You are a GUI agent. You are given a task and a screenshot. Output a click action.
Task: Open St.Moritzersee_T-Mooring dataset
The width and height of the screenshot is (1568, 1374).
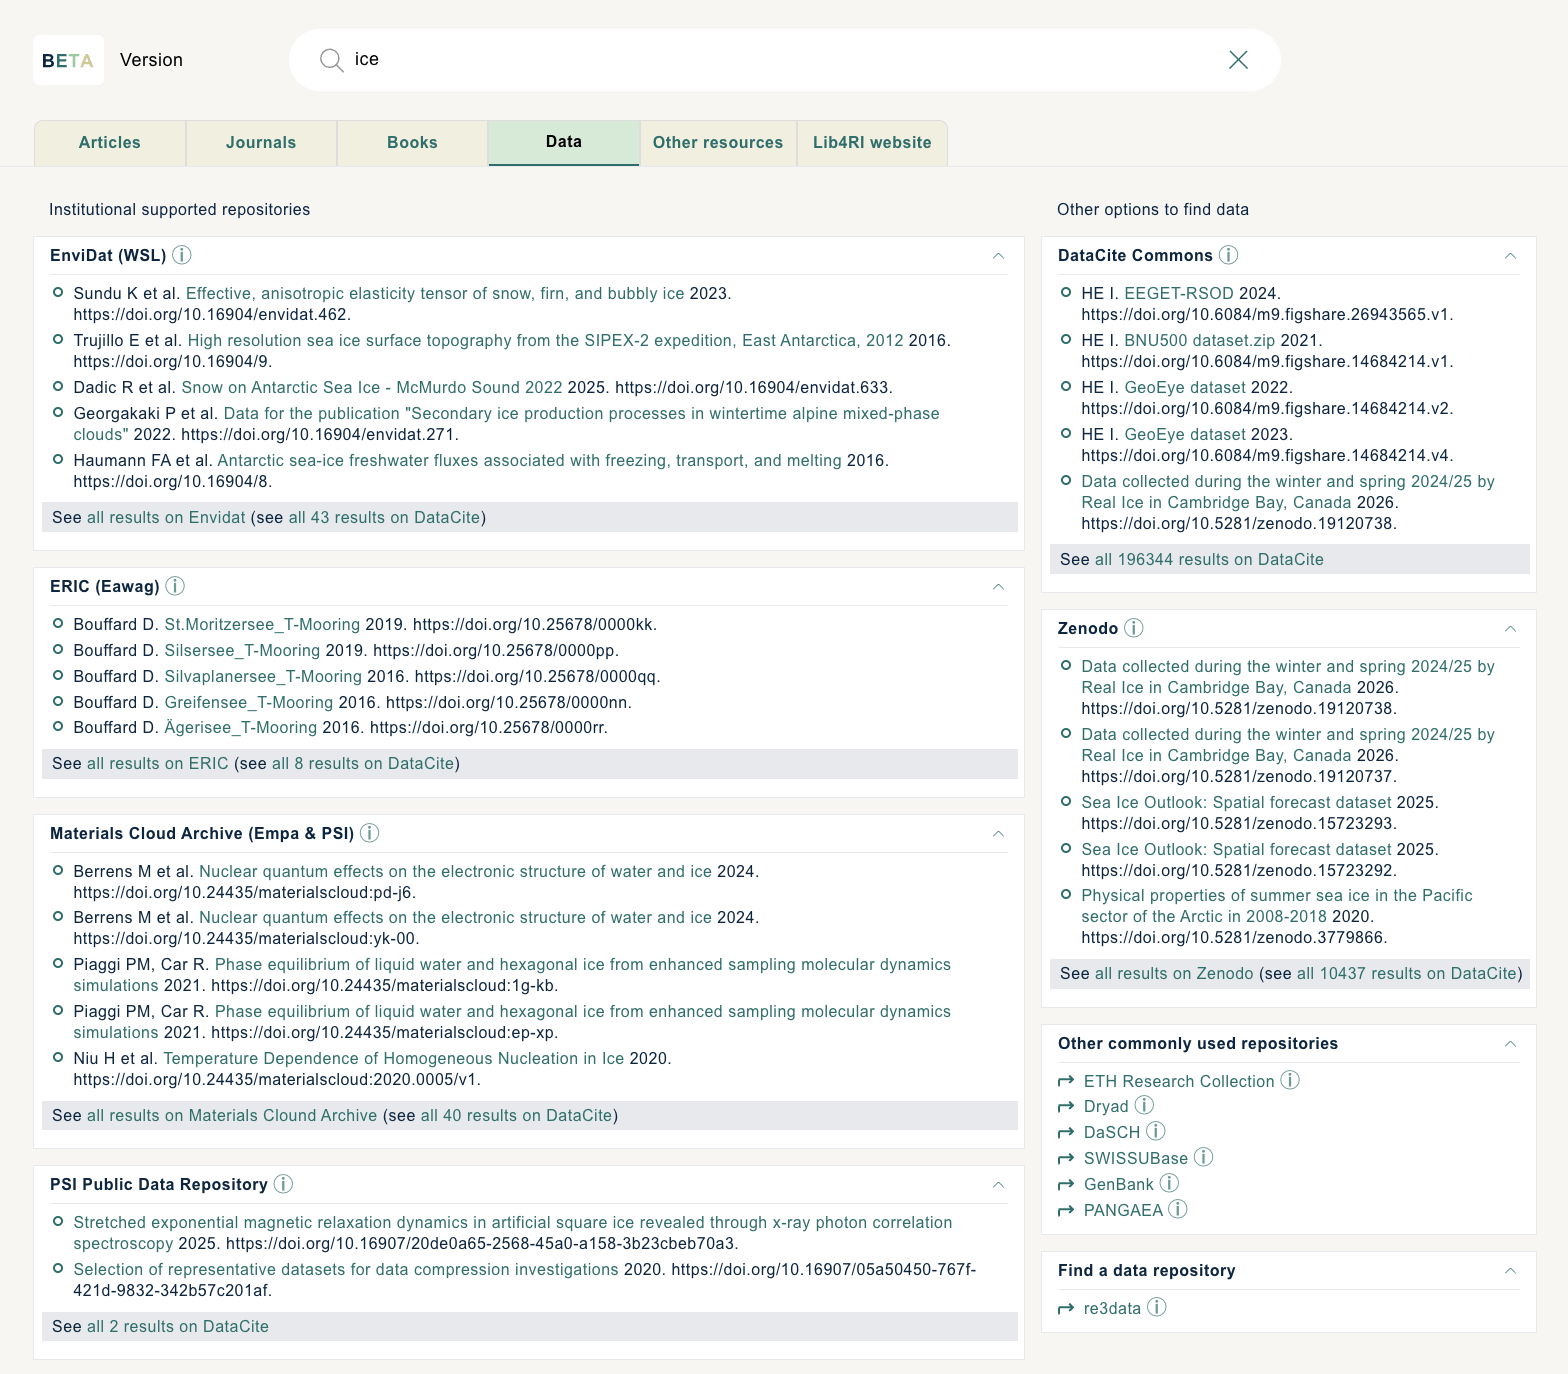tap(262, 624)
